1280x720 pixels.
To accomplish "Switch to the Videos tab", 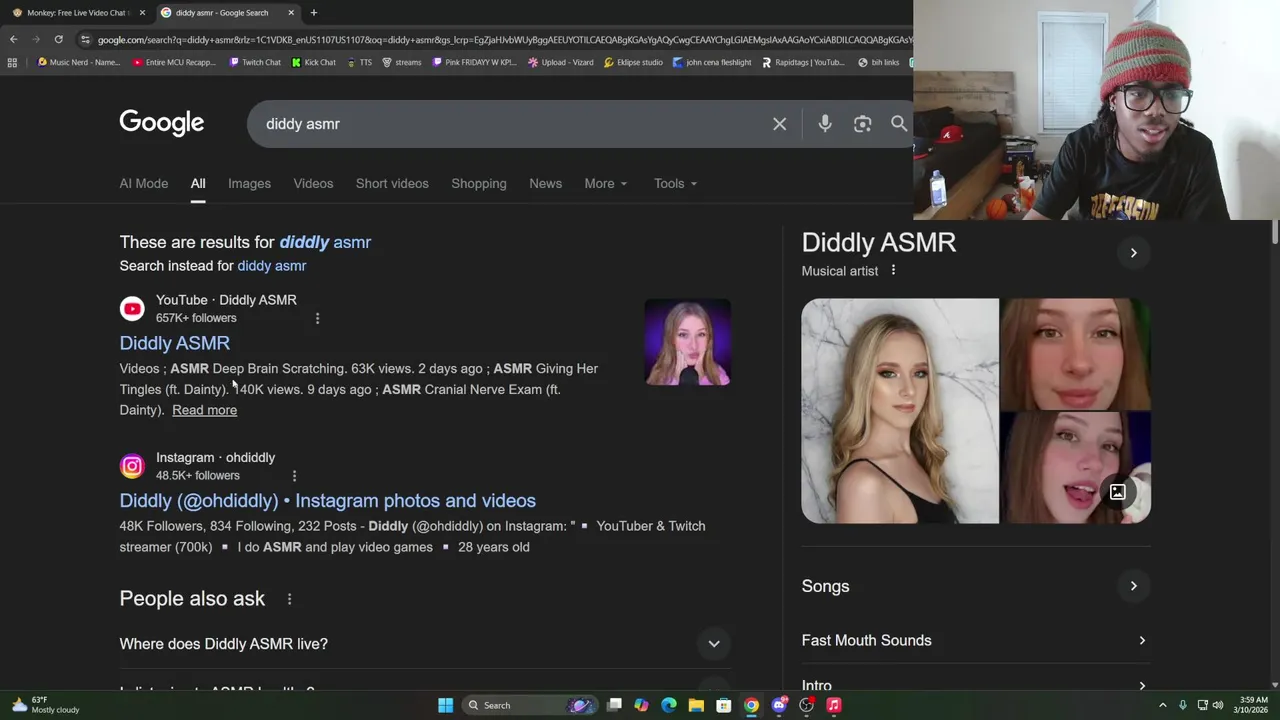I will [x=313, y=183].
